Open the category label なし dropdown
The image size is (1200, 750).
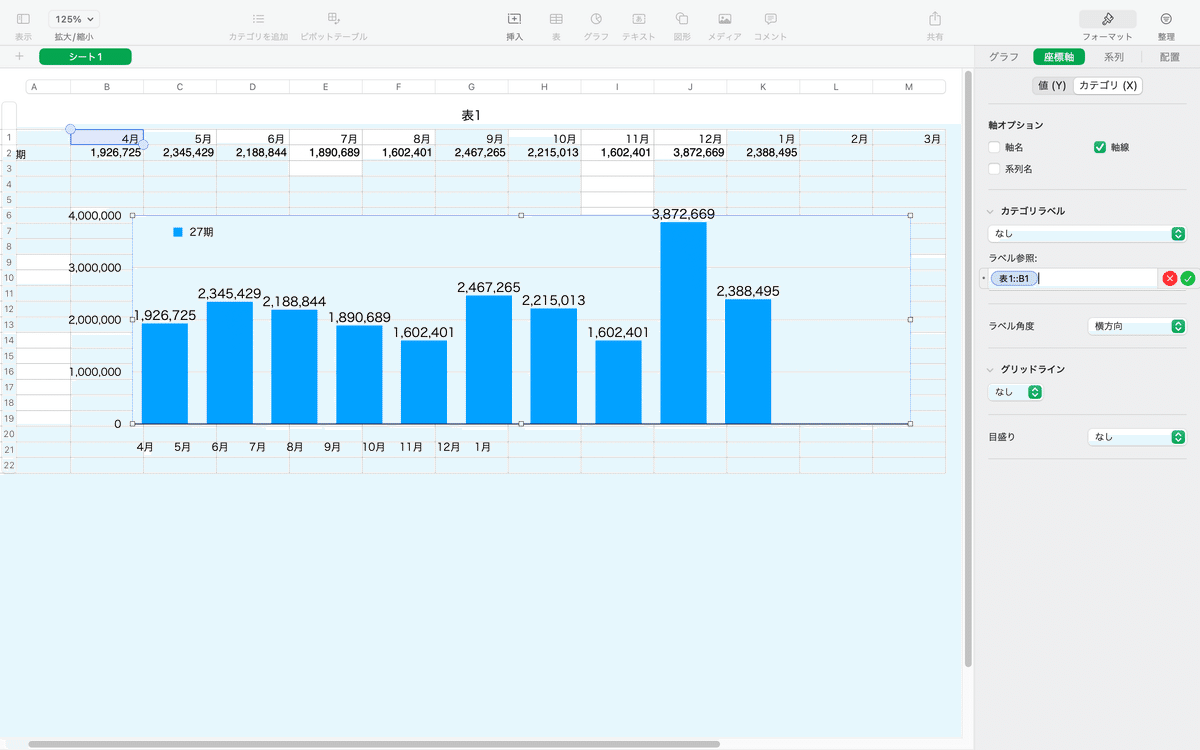click(1087, 234)
